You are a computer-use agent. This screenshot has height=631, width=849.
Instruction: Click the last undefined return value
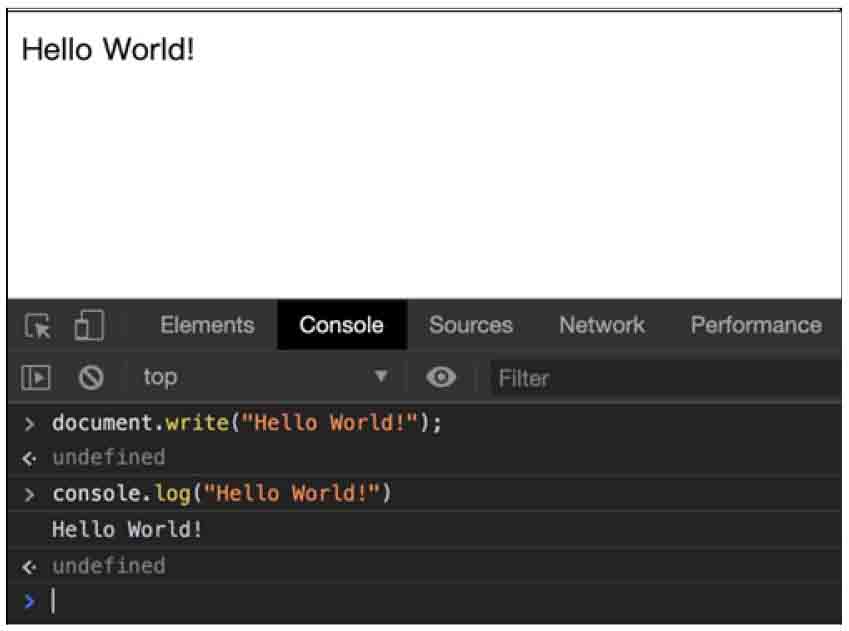[109, 566]
